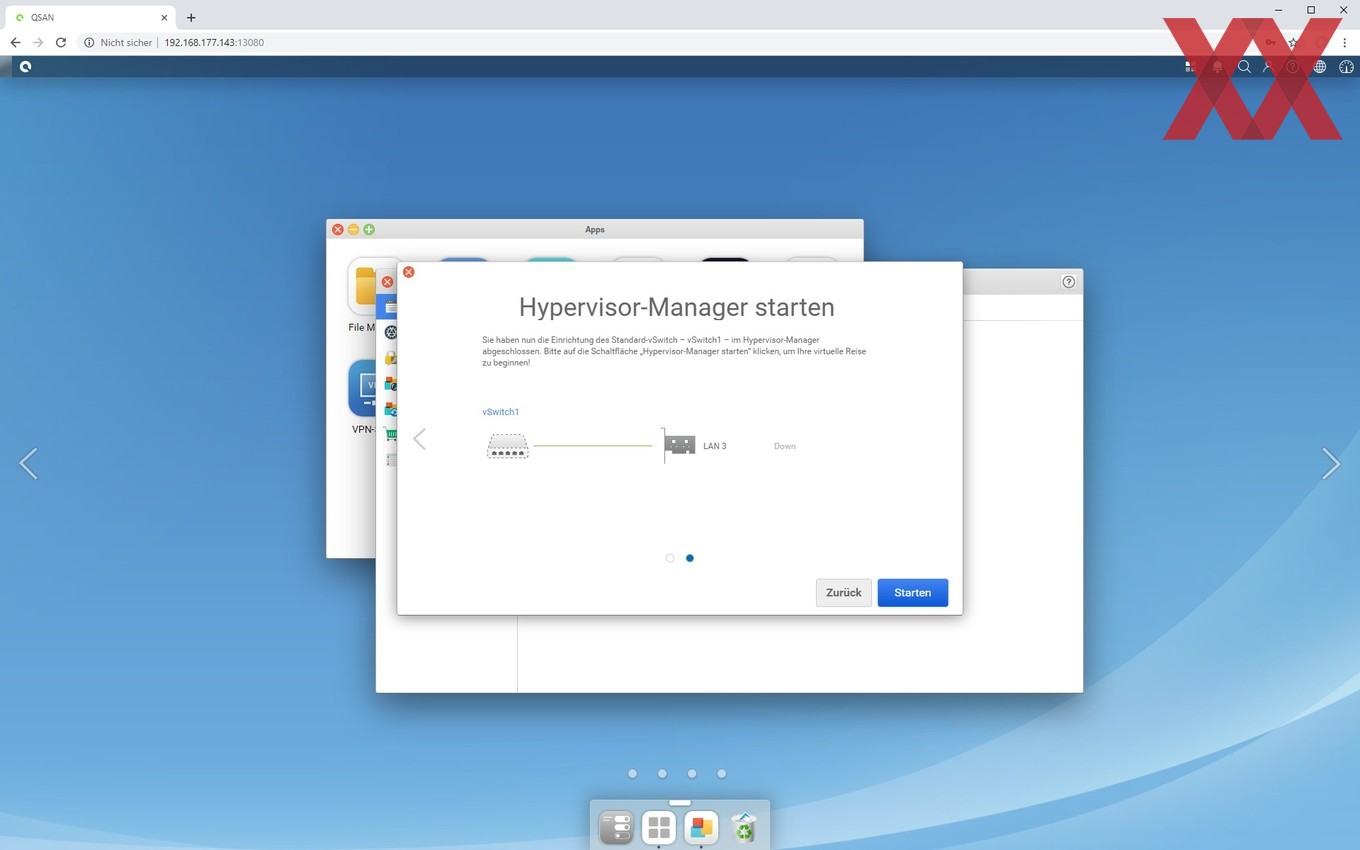Open Chrome three-dot menu
1360x850 pixels.
(x=1345, y=42)
